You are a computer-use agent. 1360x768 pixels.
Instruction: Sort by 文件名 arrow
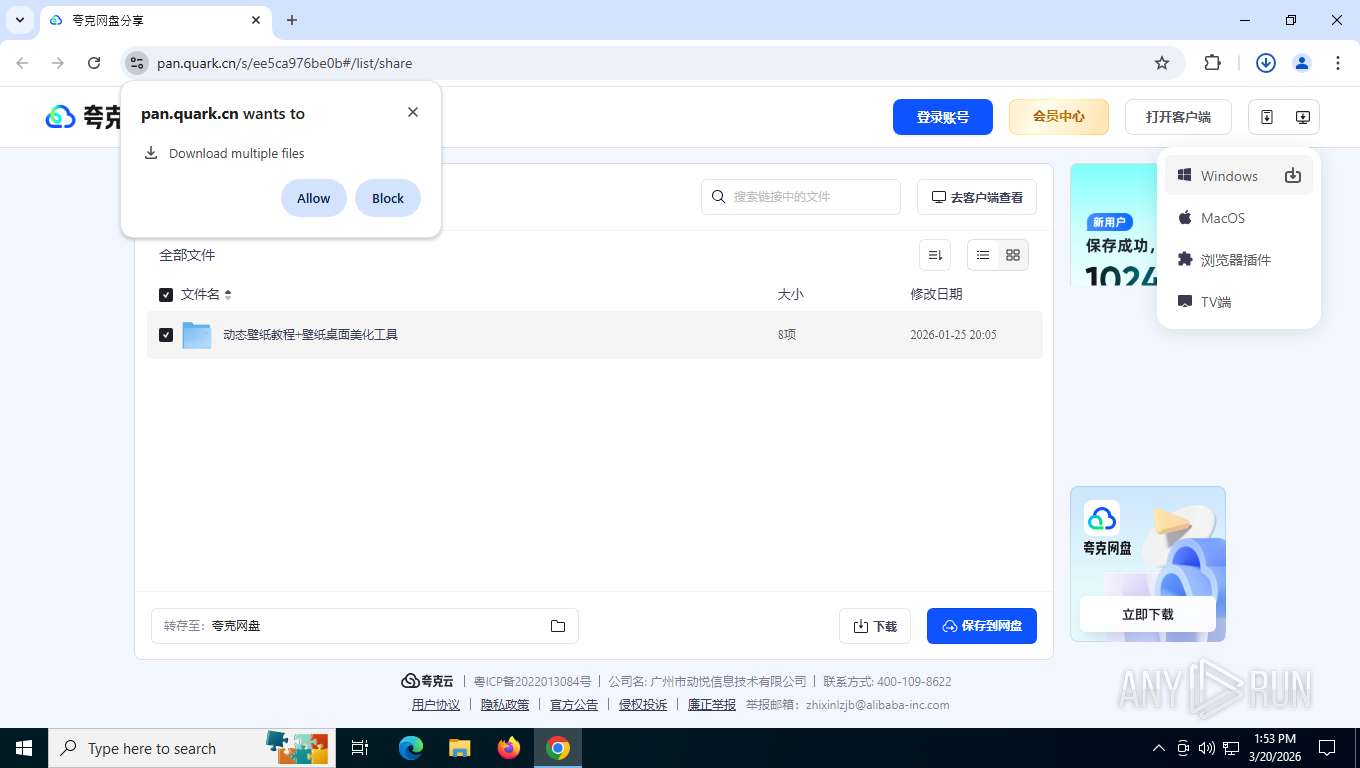tap(228, 295)
